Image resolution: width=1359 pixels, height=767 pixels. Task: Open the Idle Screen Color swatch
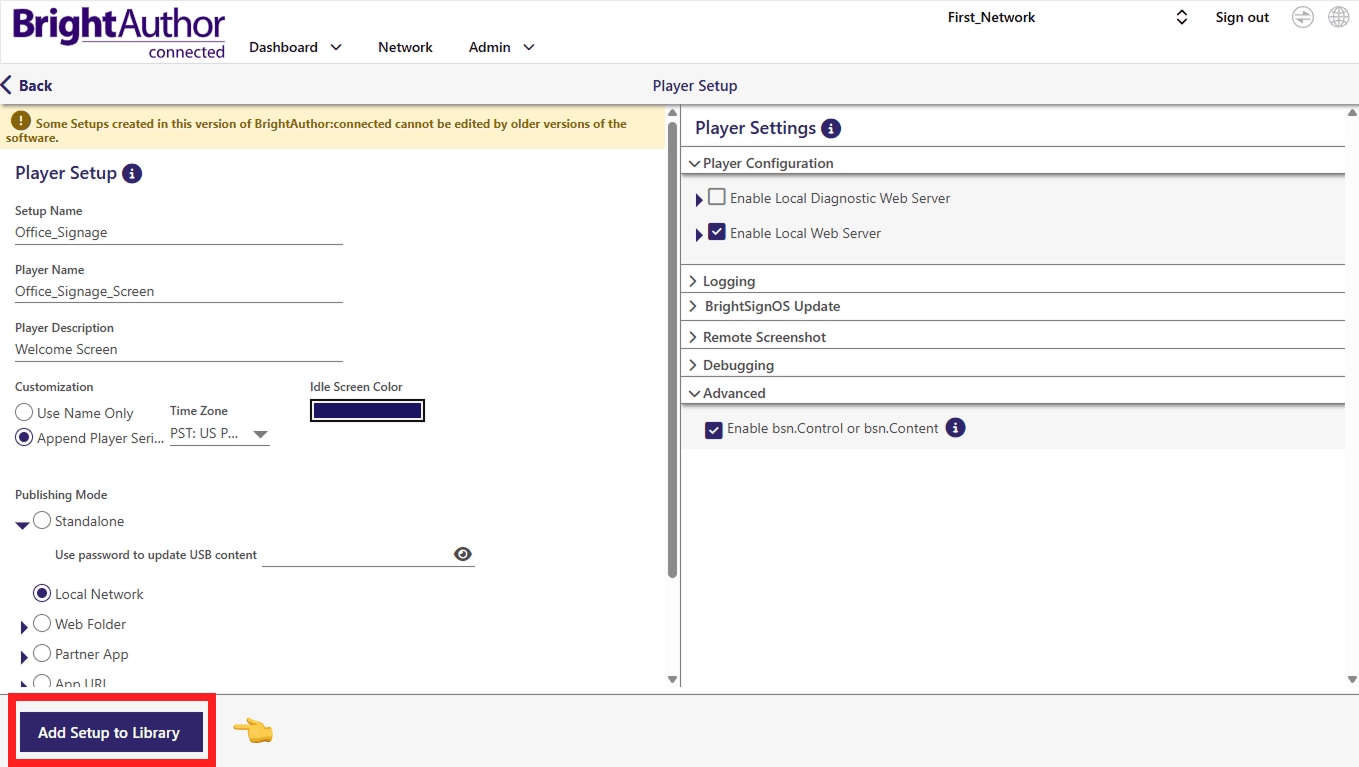(x=367, y=410)
